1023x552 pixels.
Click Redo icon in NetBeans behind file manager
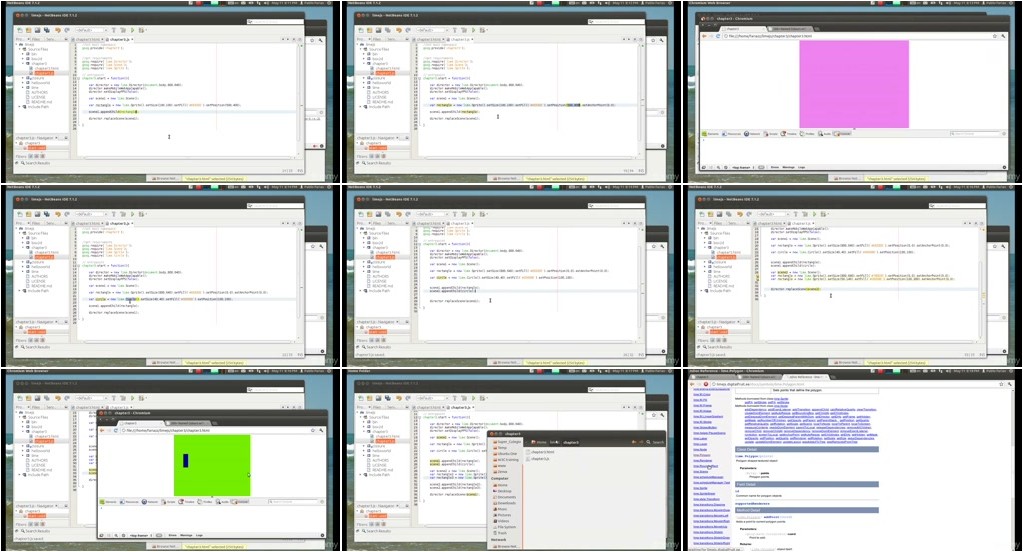point(408,398)
